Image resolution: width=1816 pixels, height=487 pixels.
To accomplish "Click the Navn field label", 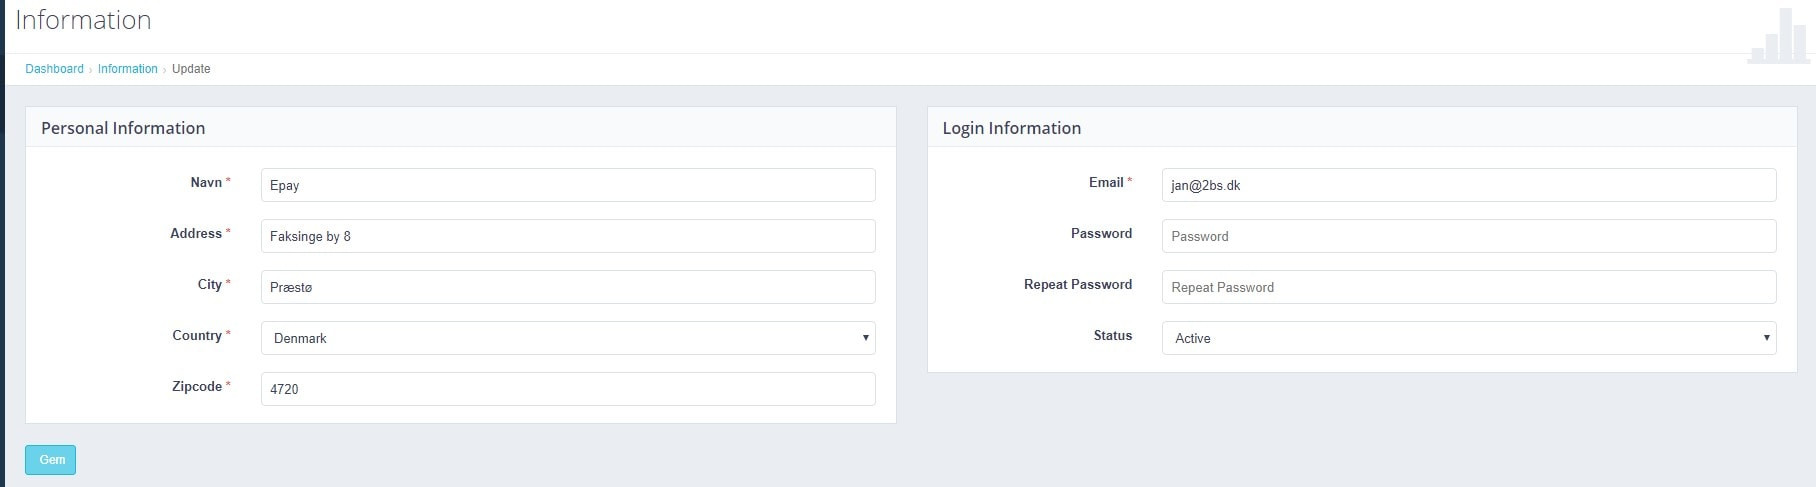I will pos(206,183).
